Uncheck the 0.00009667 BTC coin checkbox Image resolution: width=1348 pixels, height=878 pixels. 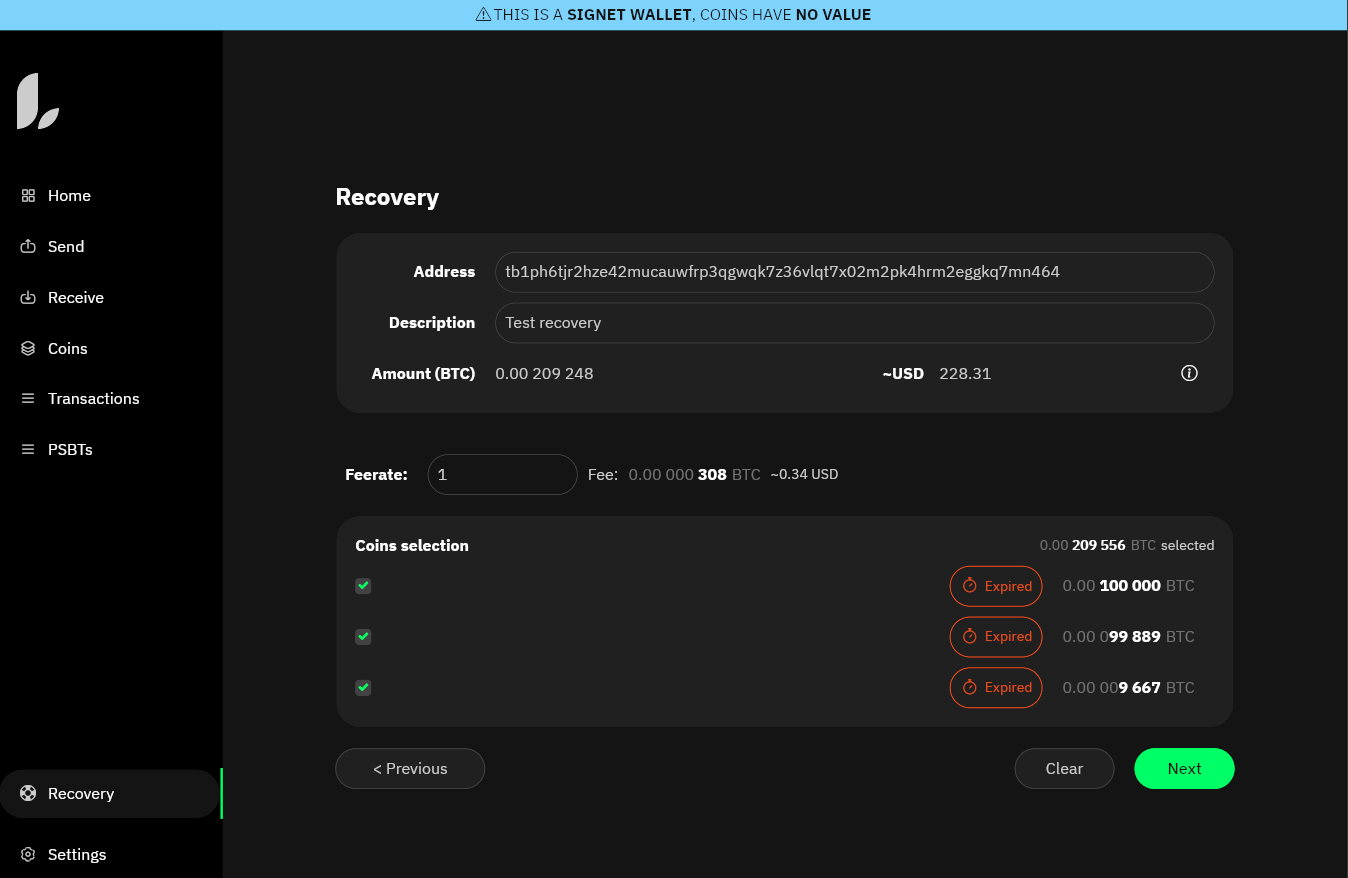(363, 688)
